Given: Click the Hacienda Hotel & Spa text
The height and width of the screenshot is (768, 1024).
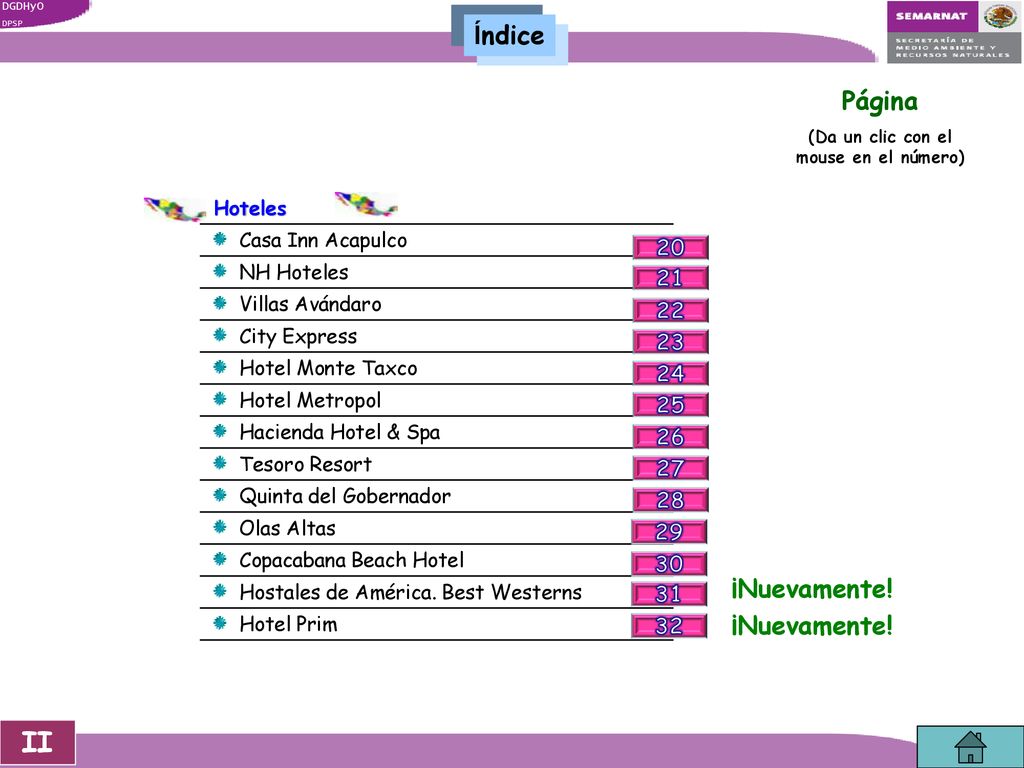Looking at the screenshot, I should [x=340, y=432].
